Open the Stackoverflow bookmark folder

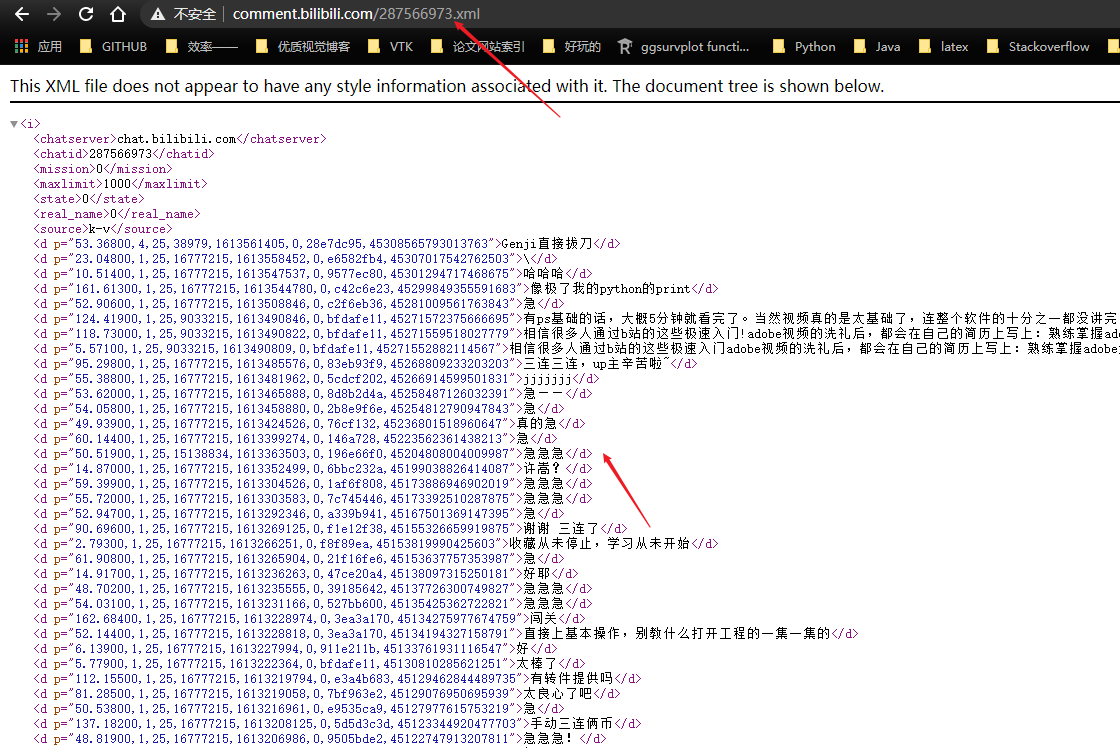(1038, 46)
